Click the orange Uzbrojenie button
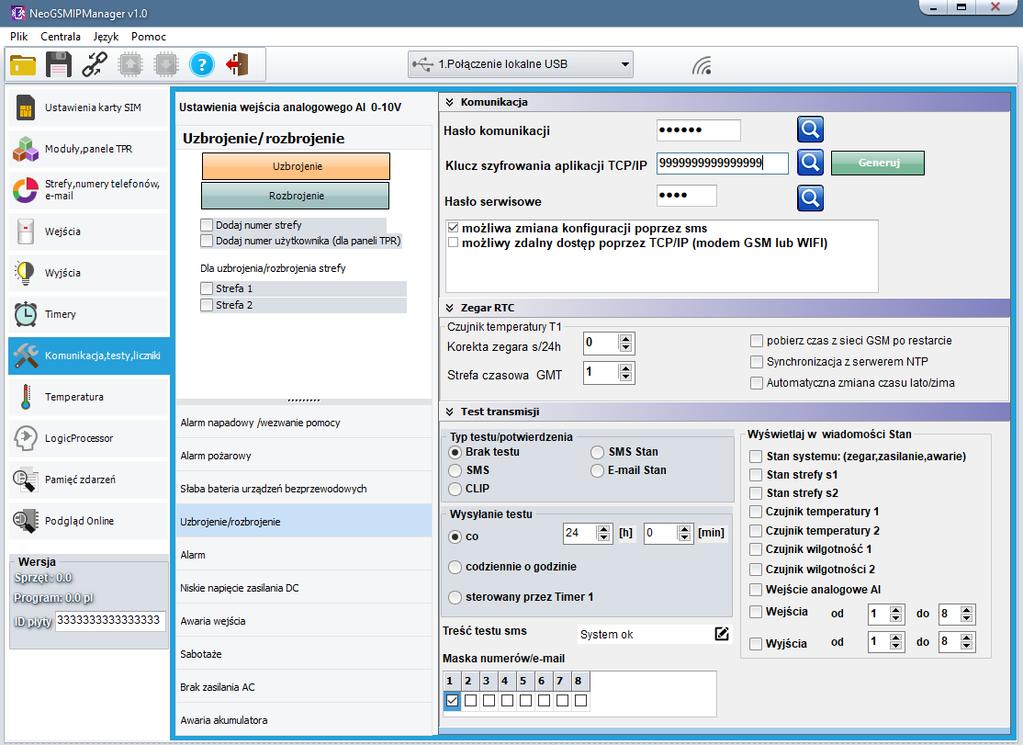The height and width of the screenshot is (745, 1023). click(296, 166)
